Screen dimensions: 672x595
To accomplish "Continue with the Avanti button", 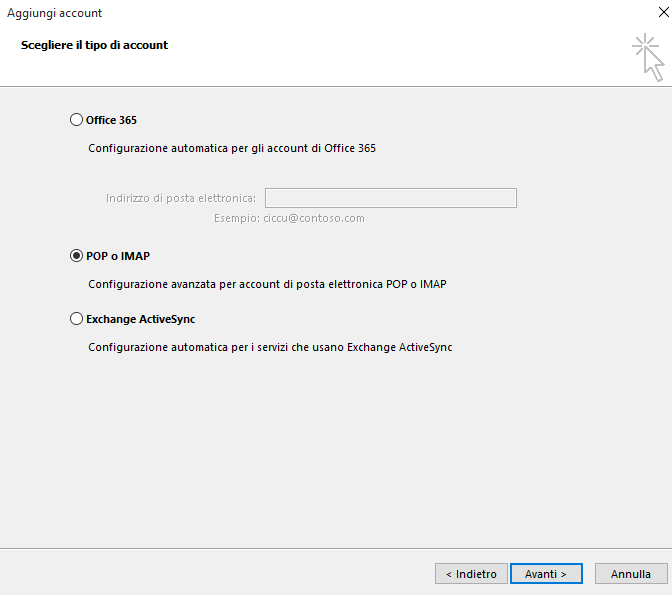I will [546, 574].
